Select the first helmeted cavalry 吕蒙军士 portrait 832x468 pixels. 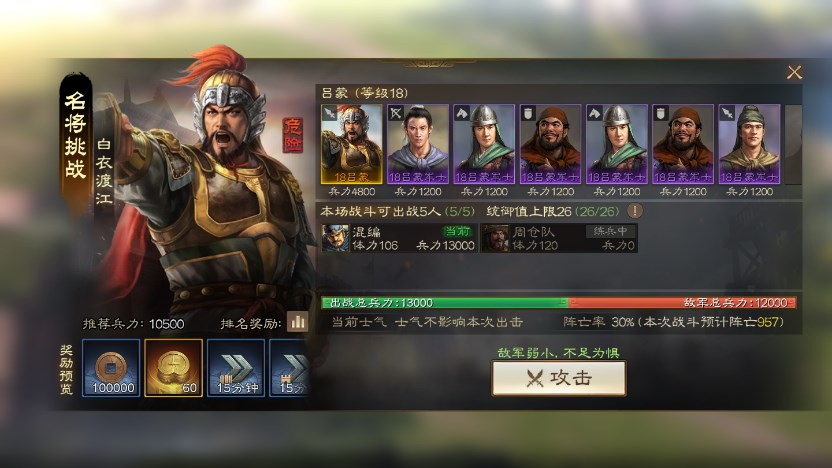(x=484, y=144)
